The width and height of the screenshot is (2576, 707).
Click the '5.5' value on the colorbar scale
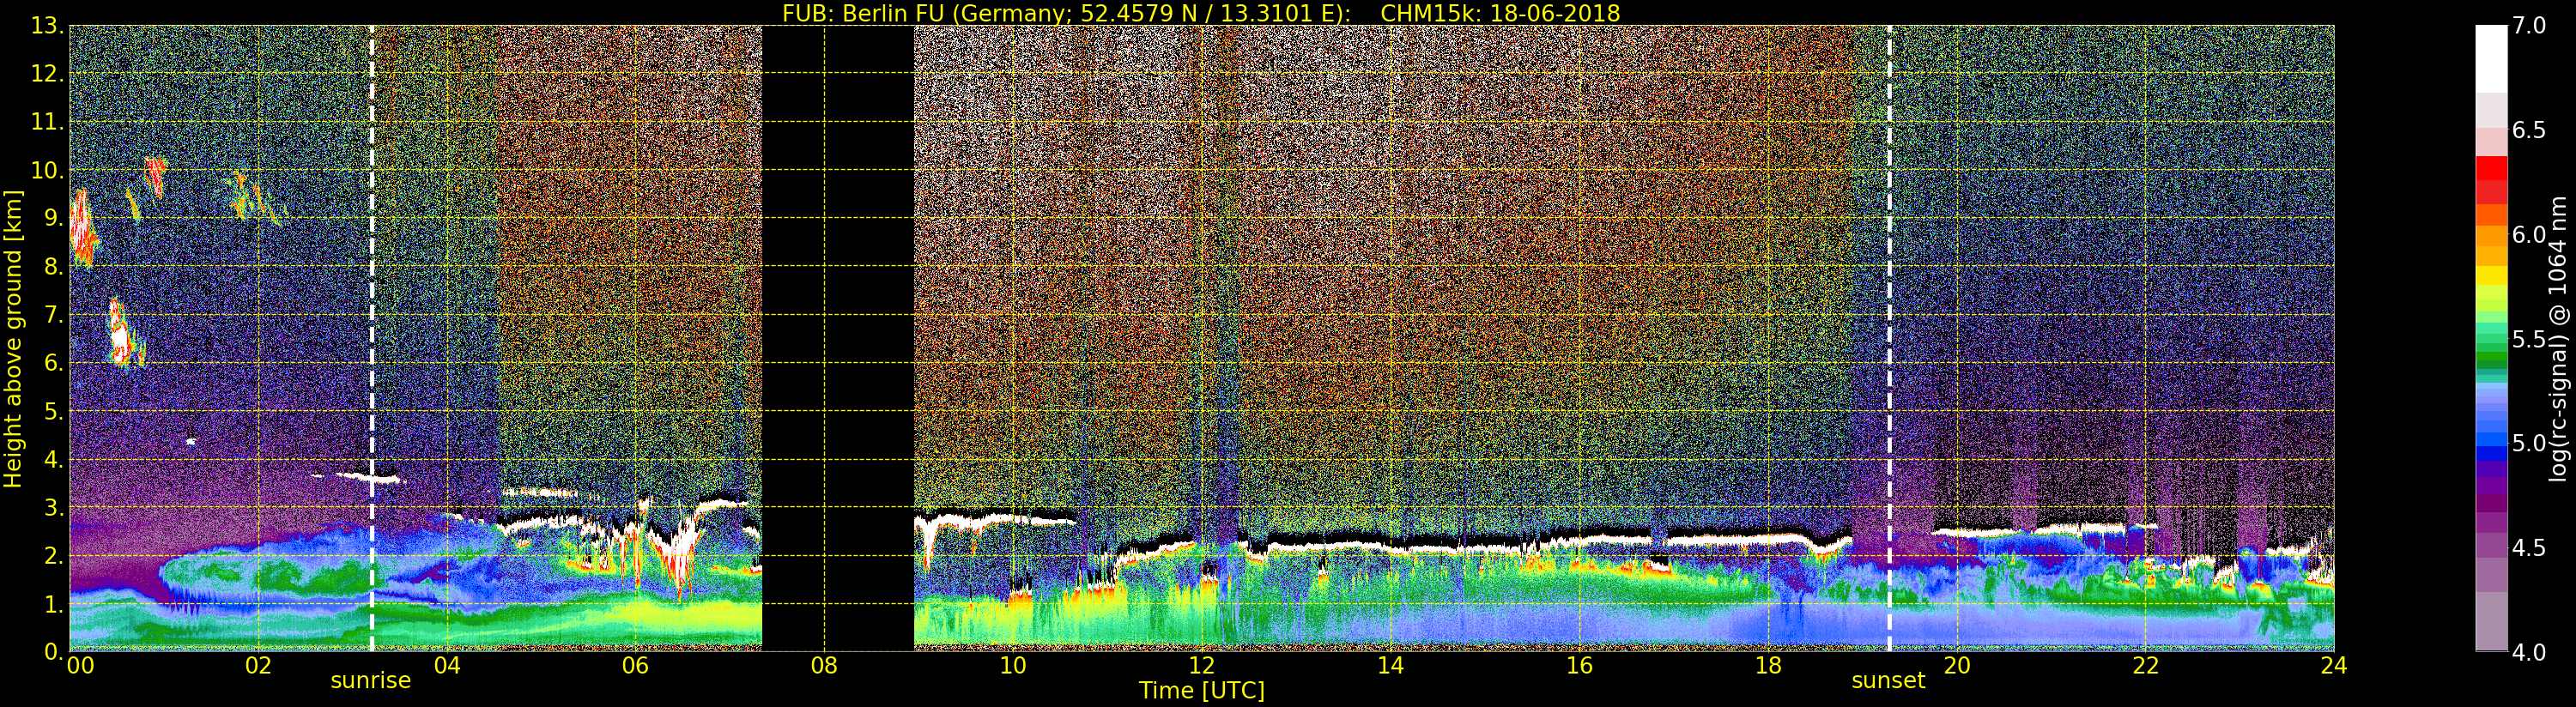click(x=2530, y=339)
